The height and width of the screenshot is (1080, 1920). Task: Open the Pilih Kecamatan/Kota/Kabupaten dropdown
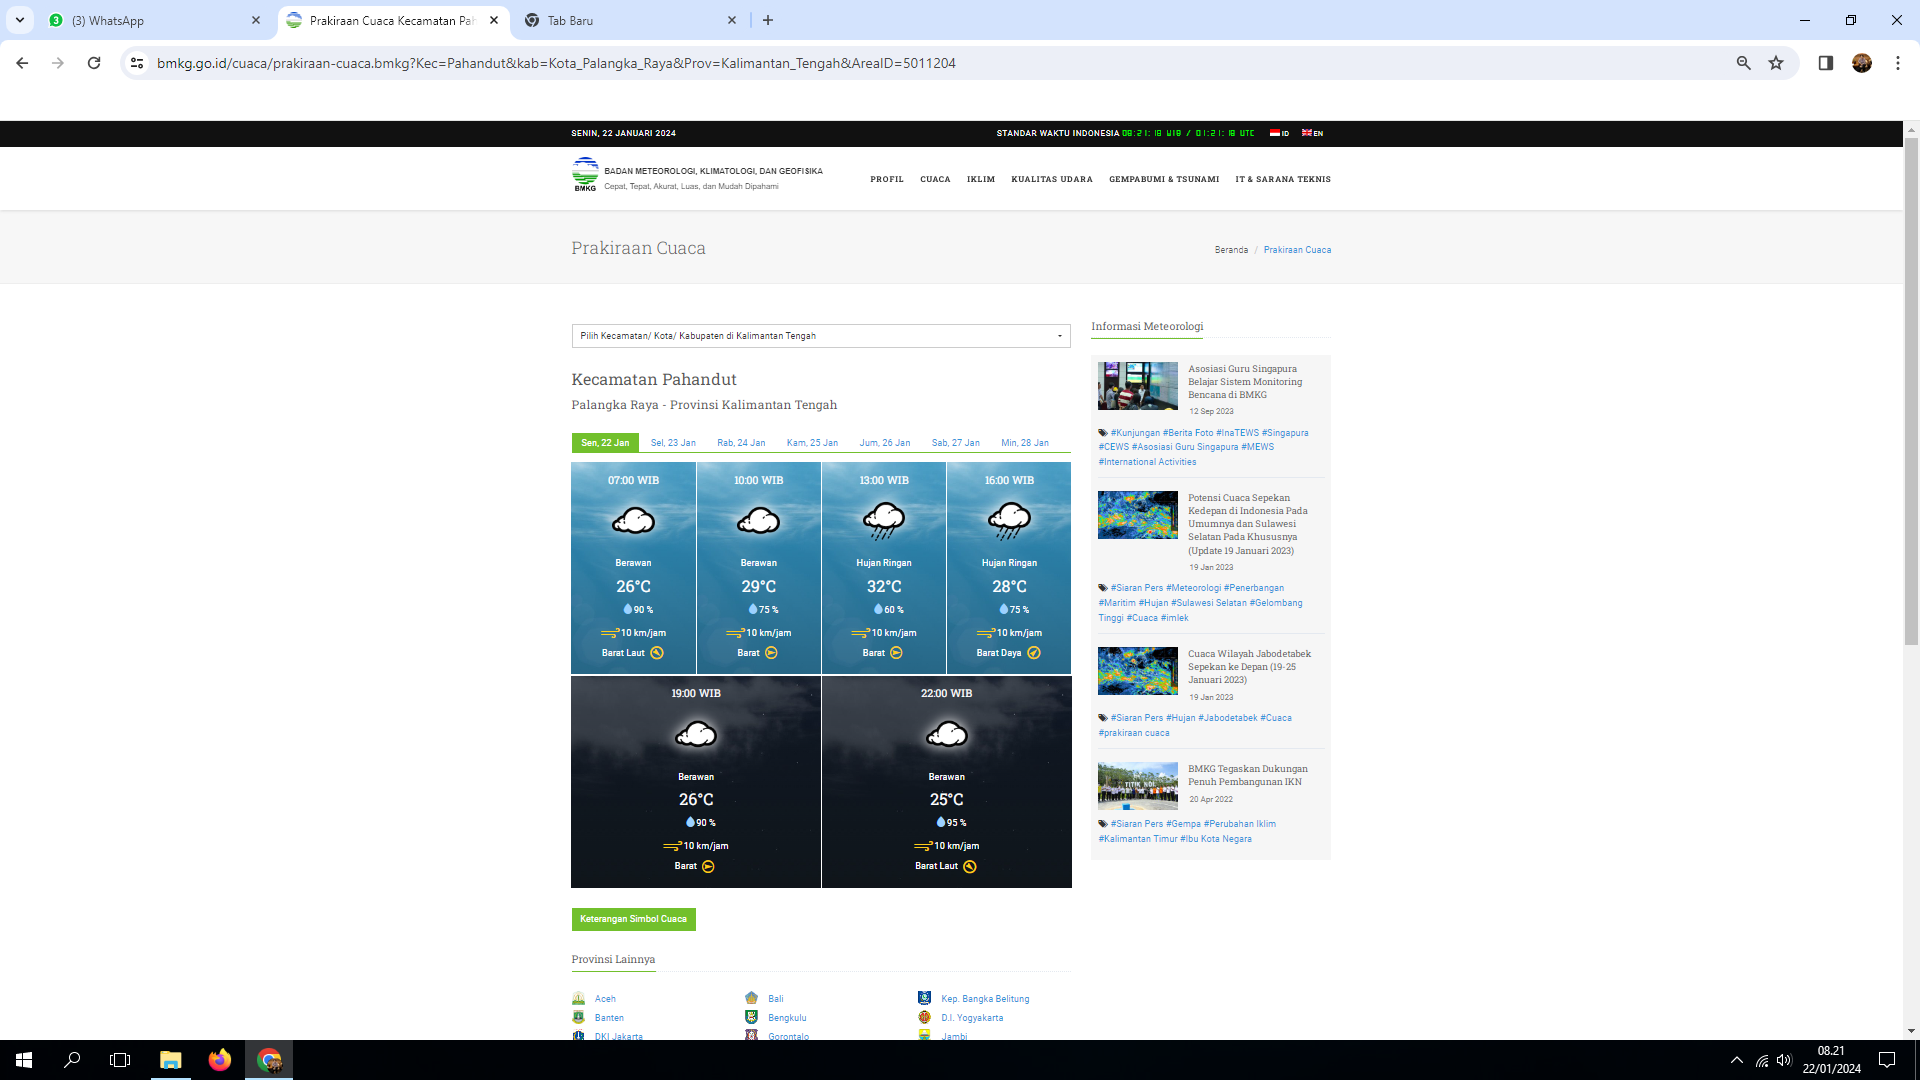tap(821, 336)
